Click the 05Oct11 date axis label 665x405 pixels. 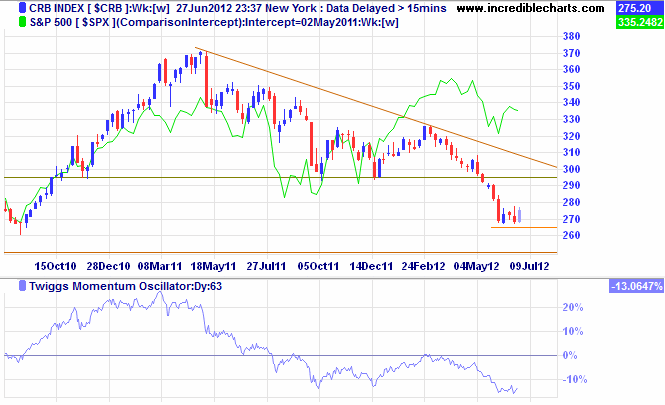click(318, 266)
